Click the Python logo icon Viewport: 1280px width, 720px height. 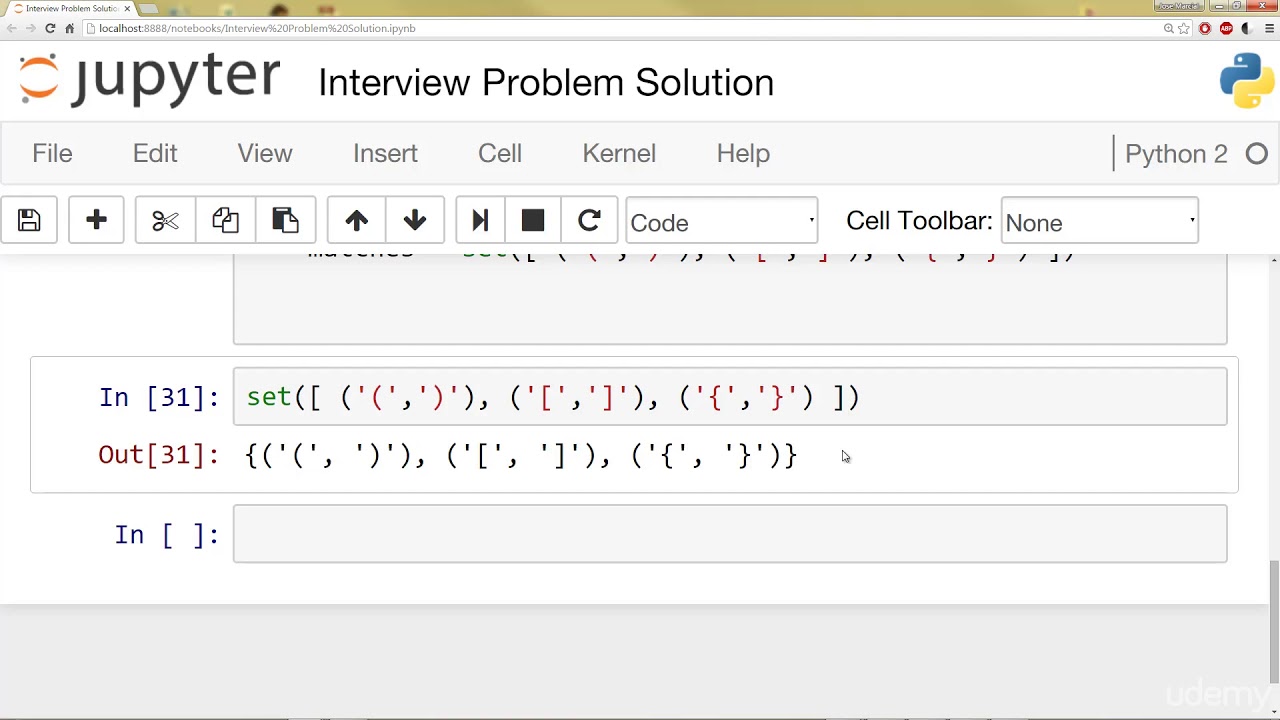point(1247,80)
